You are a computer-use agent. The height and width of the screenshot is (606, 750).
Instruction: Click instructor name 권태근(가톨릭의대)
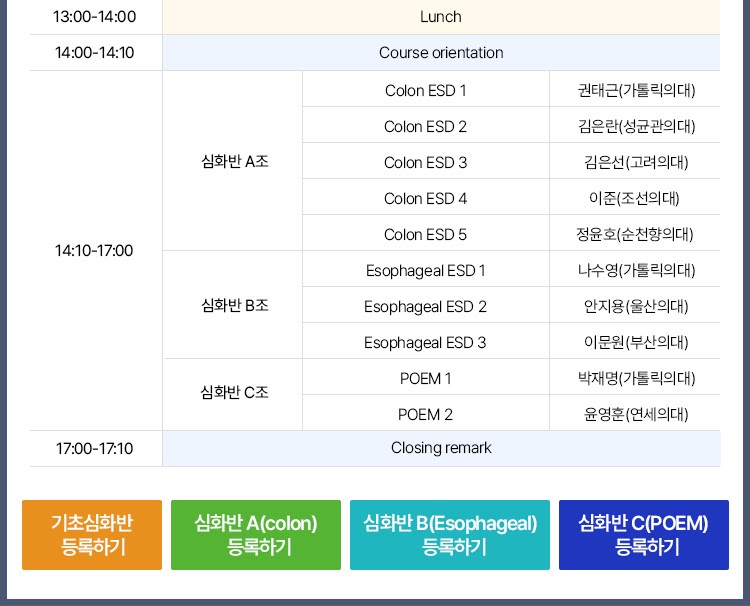tap(636, 90)
